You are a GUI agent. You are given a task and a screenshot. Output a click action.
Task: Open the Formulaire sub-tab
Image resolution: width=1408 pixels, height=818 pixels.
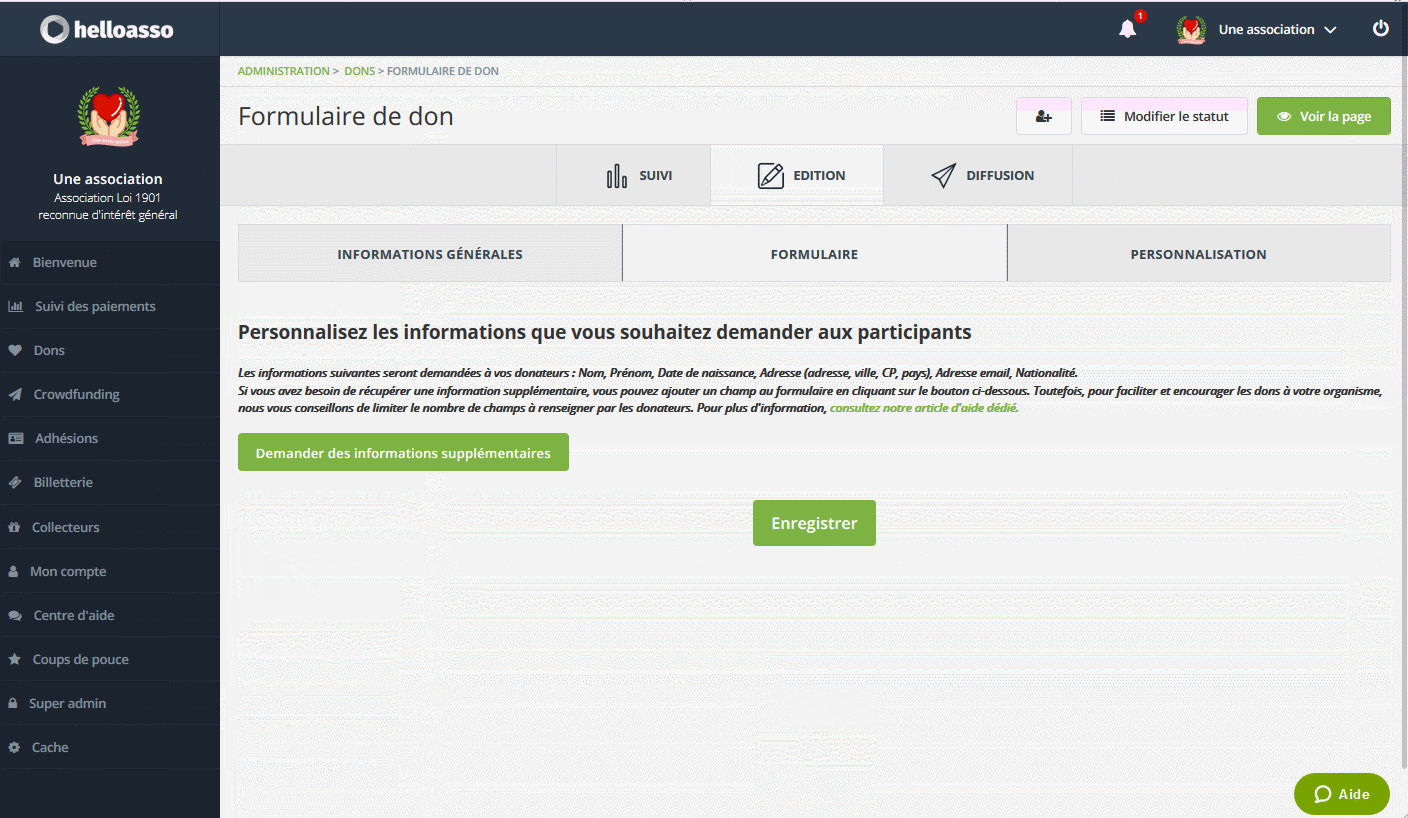click(x=814, y=253)
